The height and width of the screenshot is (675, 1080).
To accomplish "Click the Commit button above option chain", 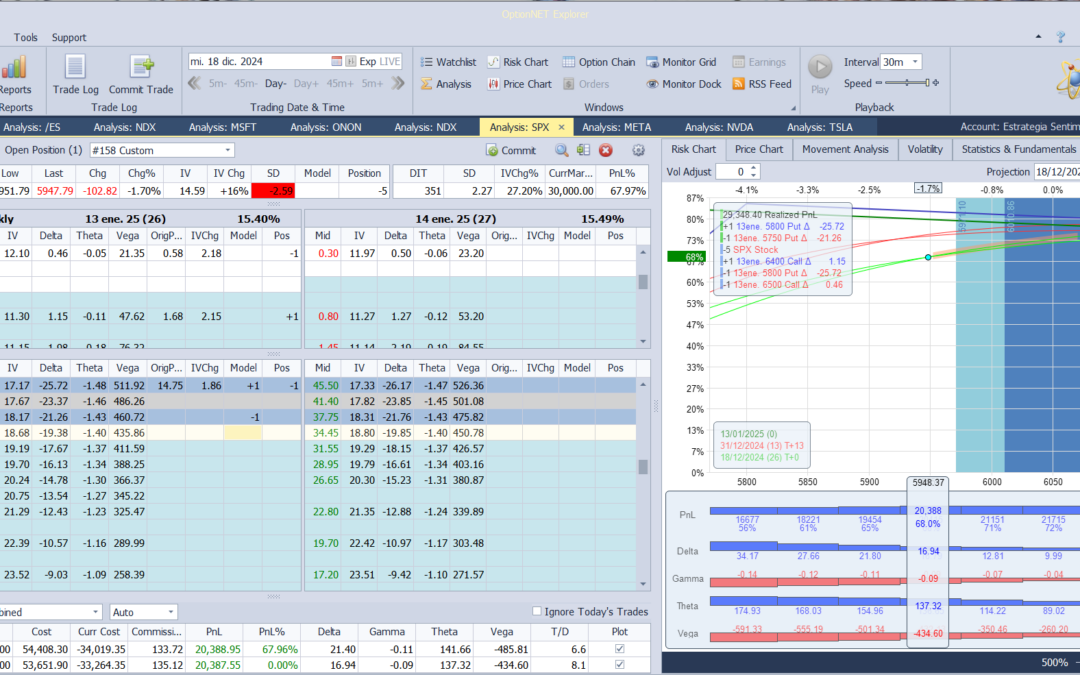I will [x=510, y=150].
